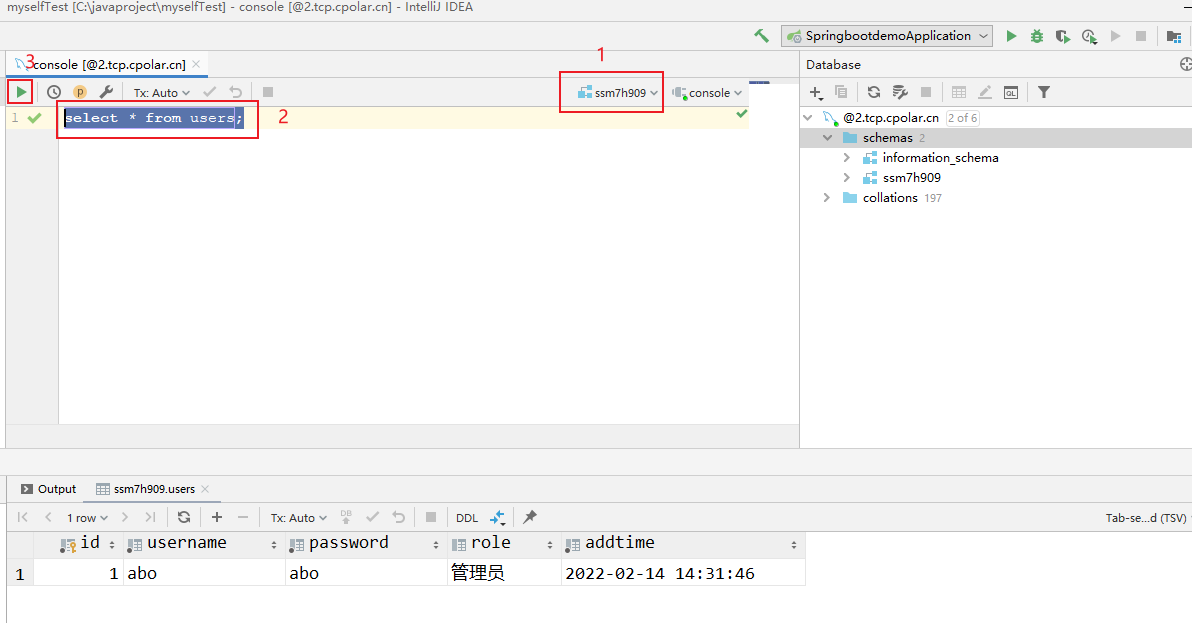
Task: Expand the ssm7h909 schema node
Action: click(847, 177)
